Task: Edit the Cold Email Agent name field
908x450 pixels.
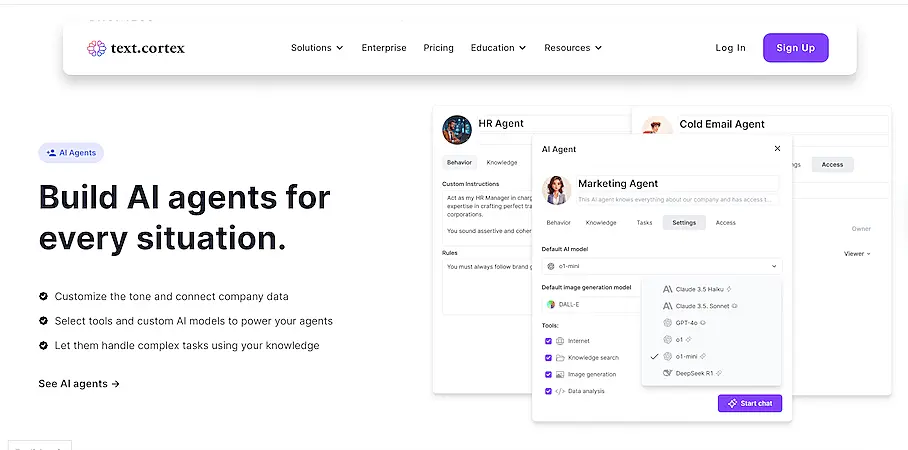Action: [783, 124]
